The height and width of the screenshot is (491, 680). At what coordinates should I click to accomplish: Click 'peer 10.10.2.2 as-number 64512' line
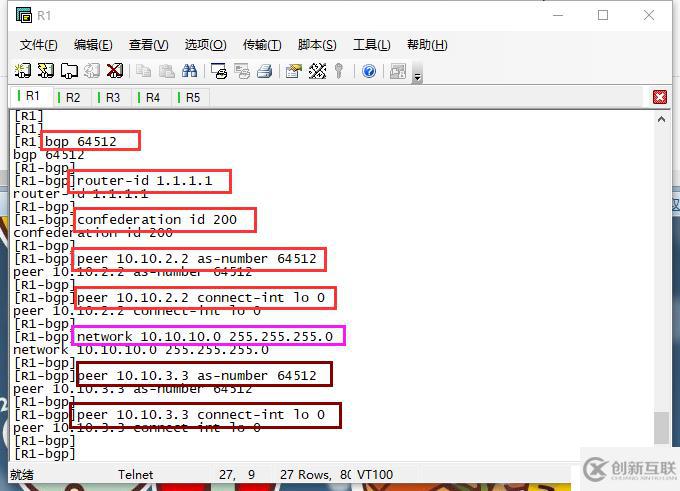(196, 259)
